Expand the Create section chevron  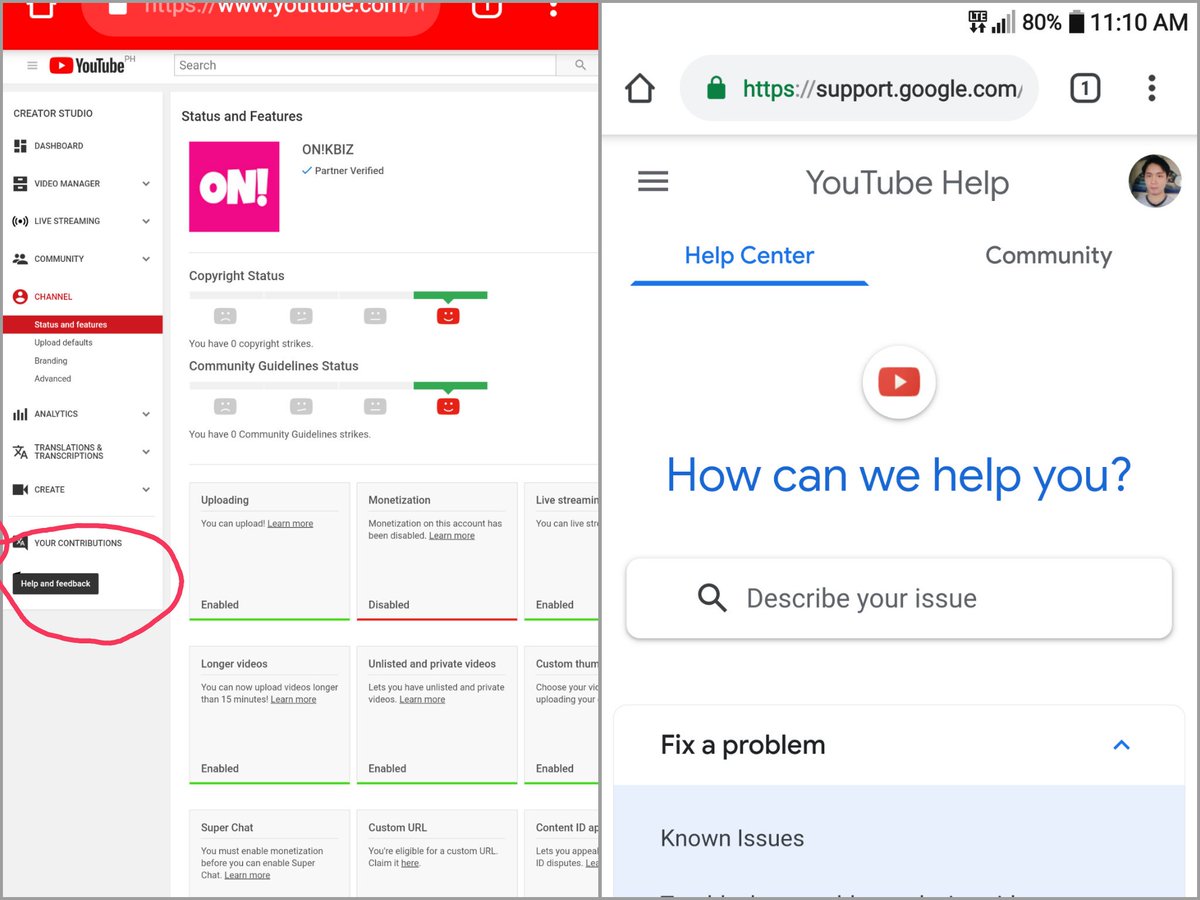146,490
